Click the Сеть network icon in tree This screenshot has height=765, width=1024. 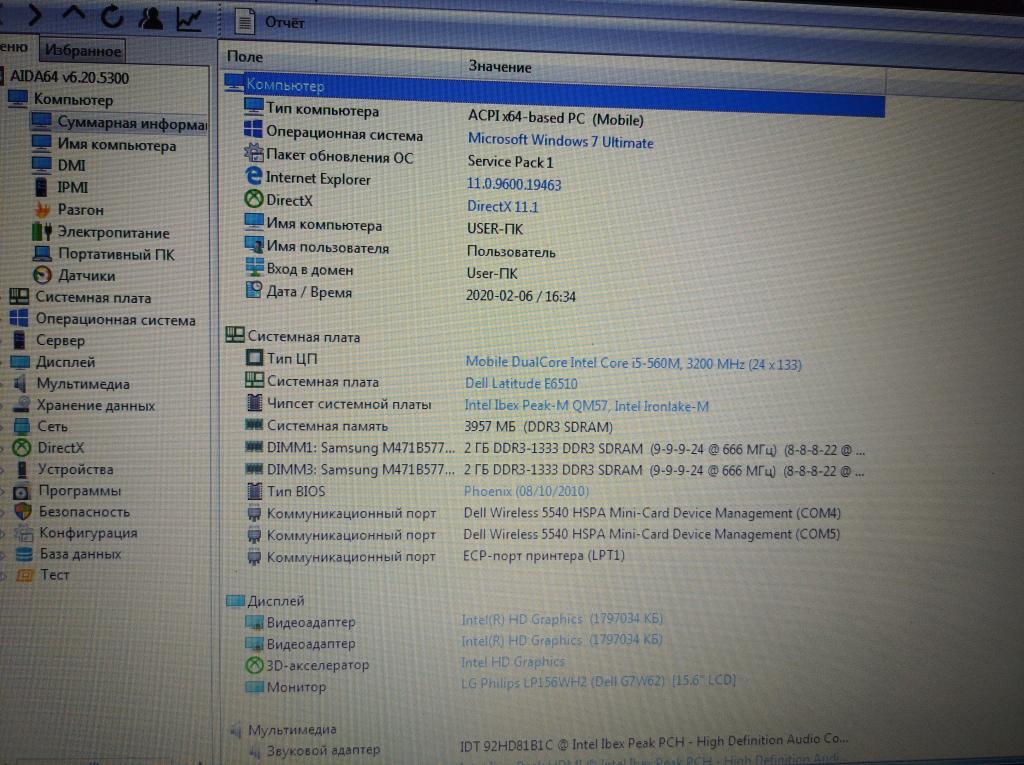coord(22,426)
